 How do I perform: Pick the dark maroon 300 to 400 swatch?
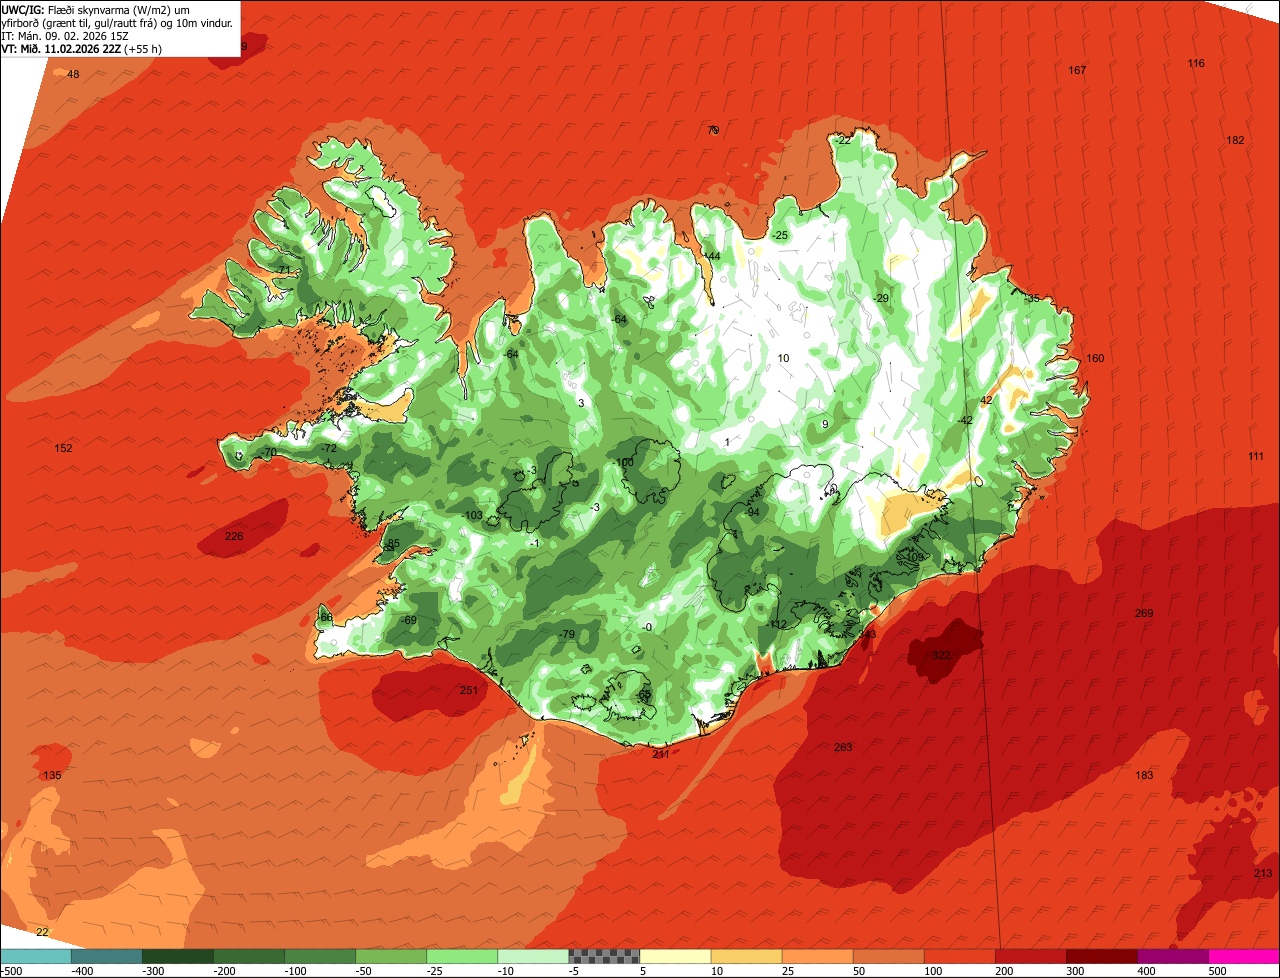[1101, 956]
